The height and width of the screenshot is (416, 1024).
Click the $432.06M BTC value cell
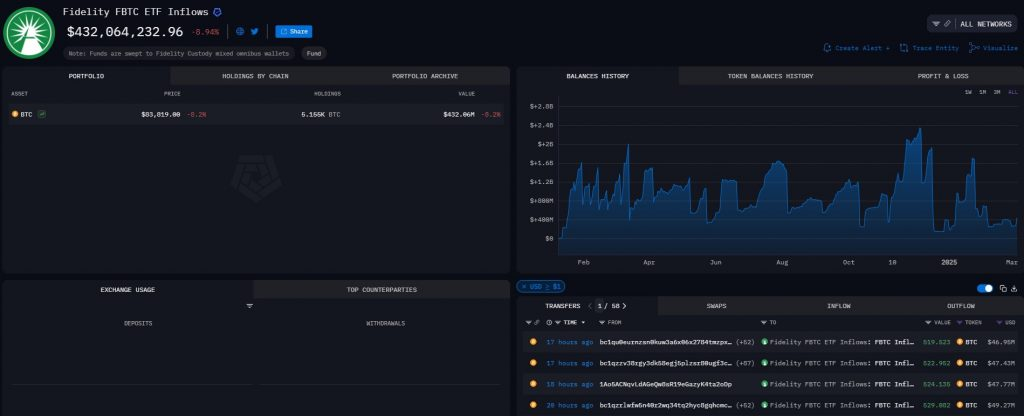[459, 114]
